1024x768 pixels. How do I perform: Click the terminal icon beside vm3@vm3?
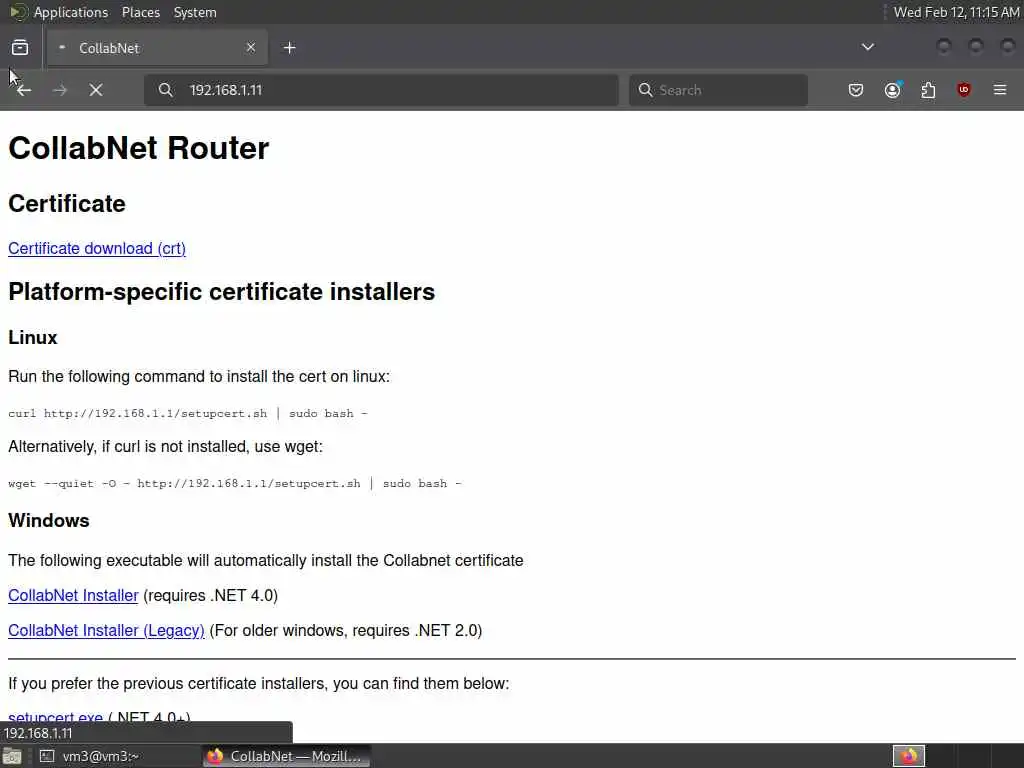[x=47, y=756]
